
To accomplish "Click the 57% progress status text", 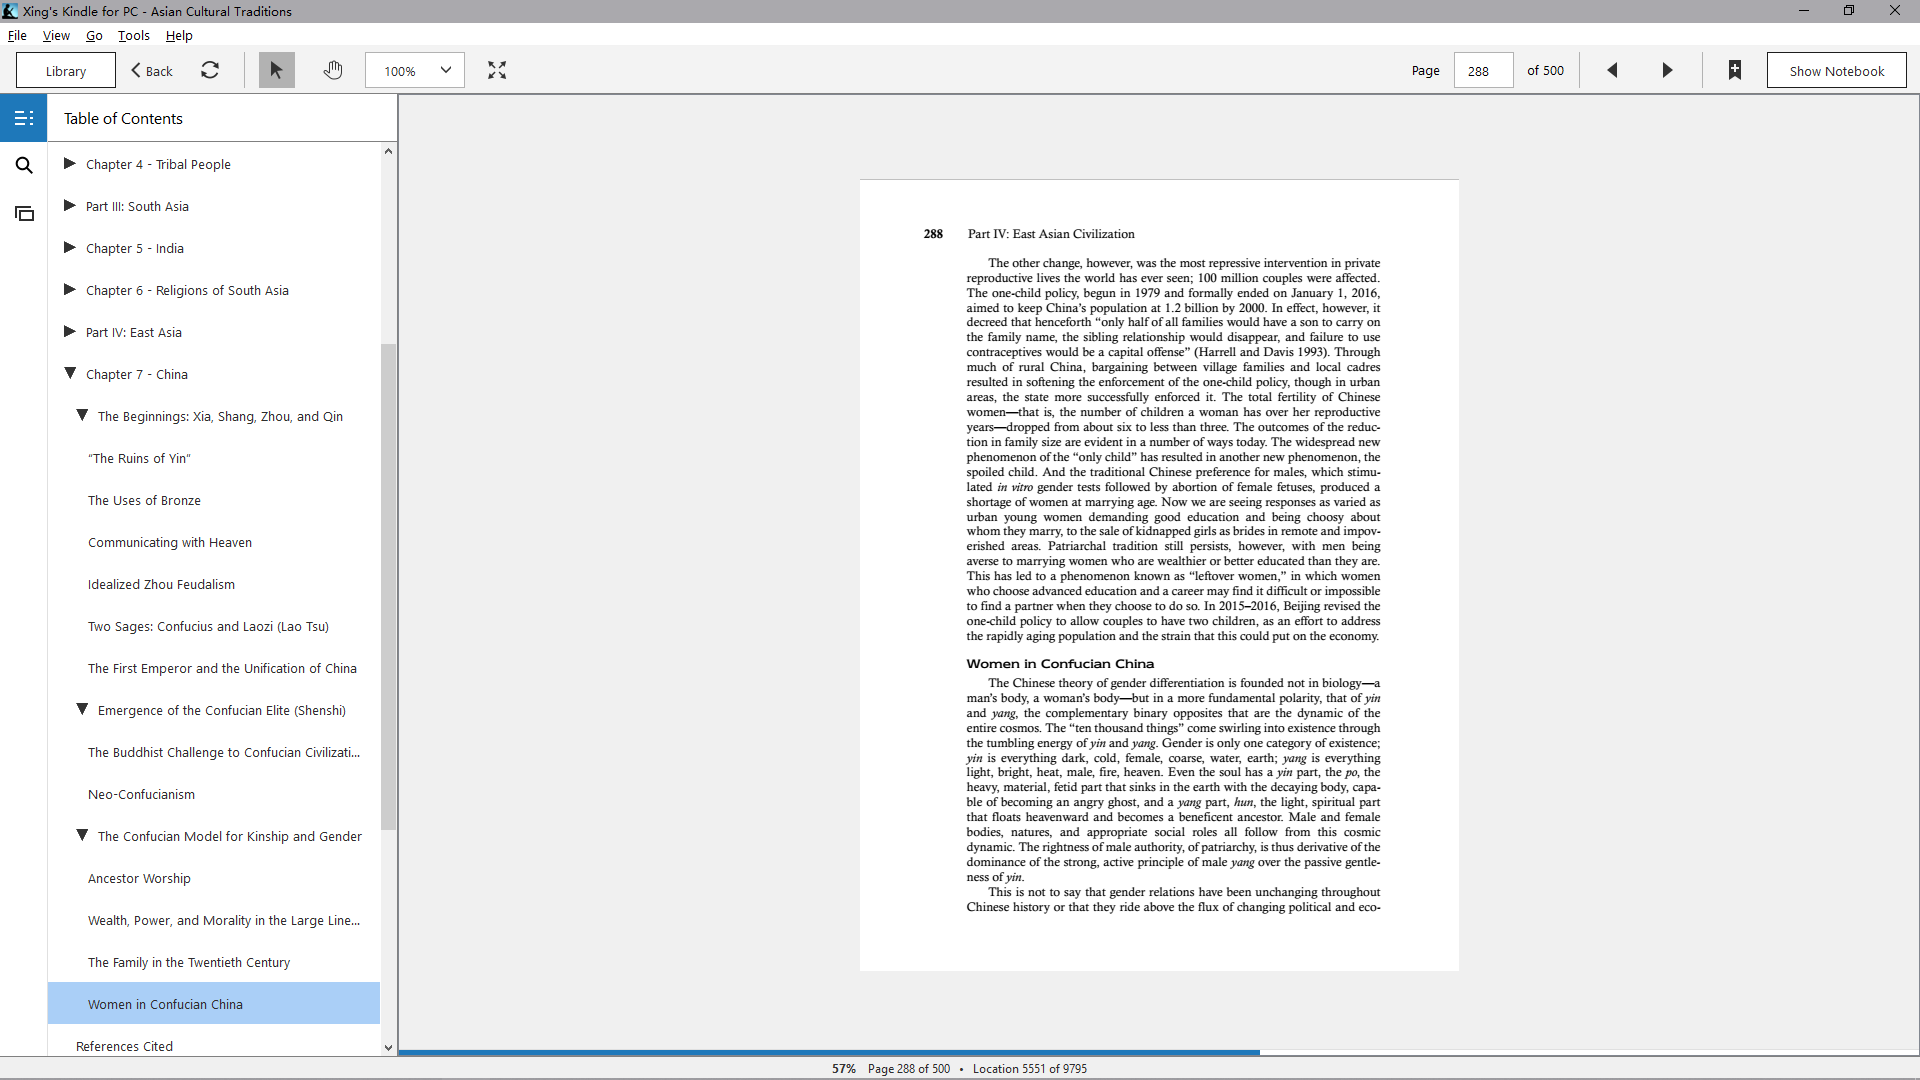I will 844,1069.
